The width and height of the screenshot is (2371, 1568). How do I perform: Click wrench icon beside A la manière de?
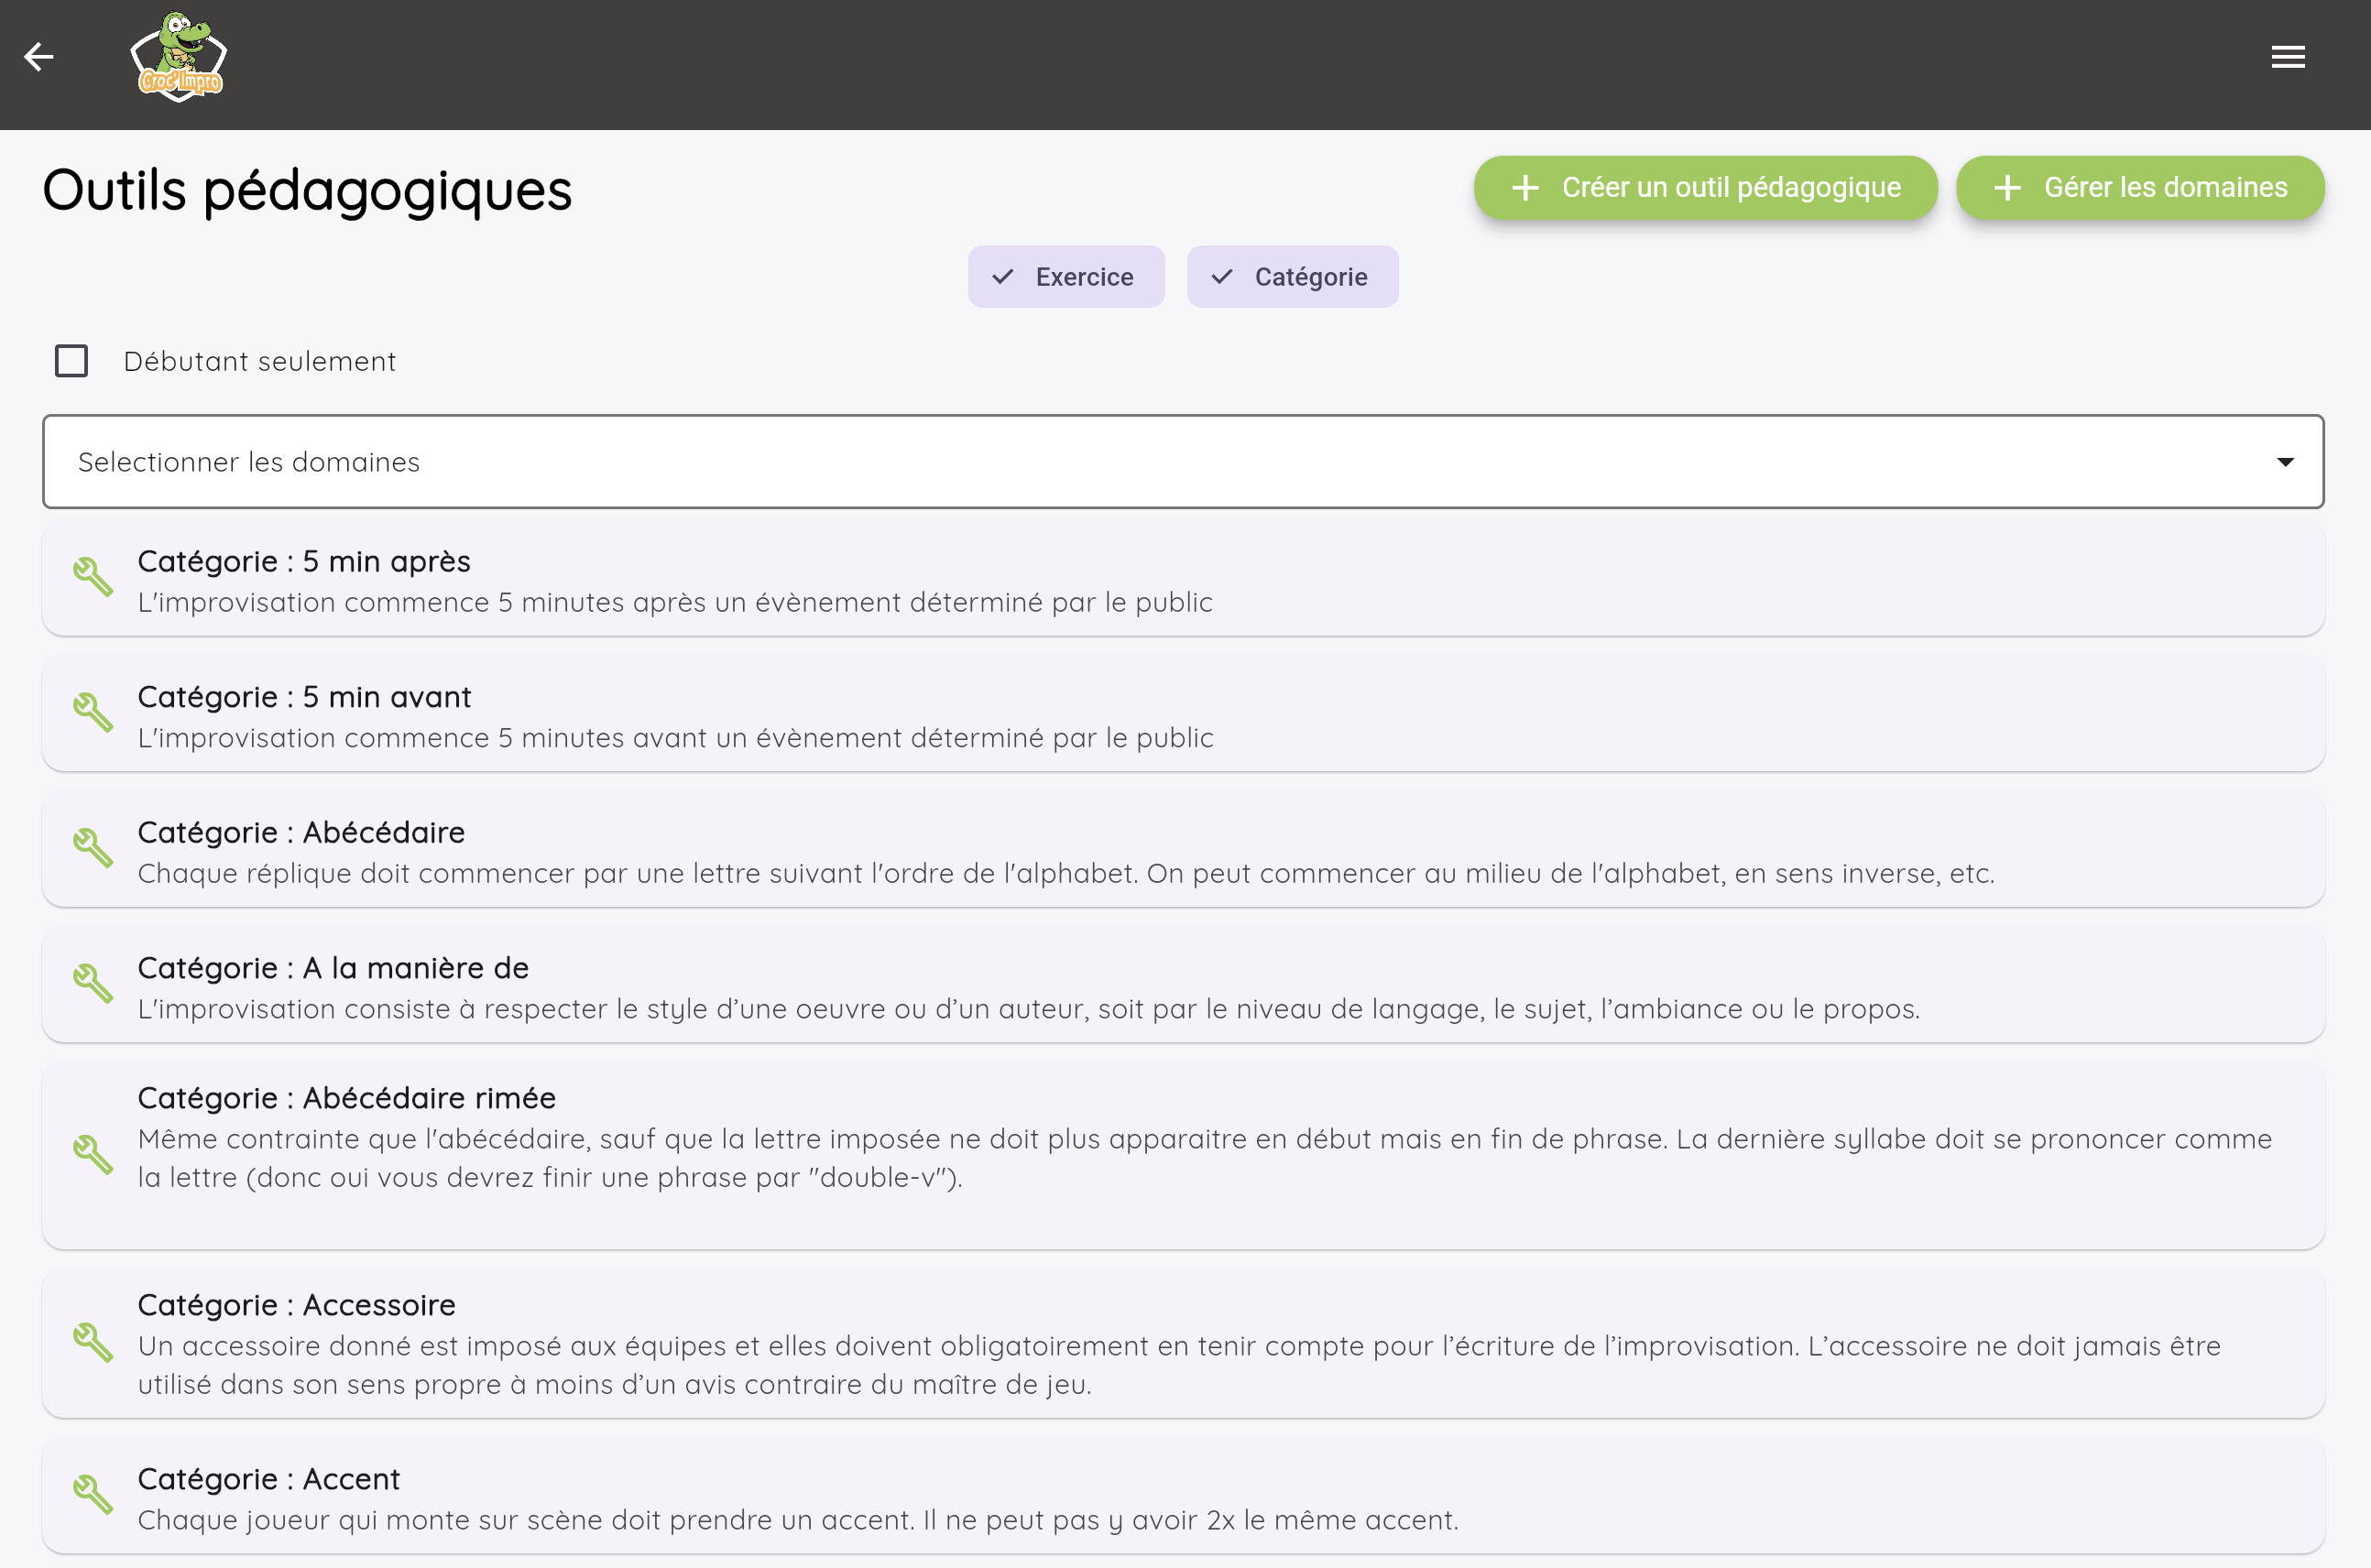click(93, 984)
